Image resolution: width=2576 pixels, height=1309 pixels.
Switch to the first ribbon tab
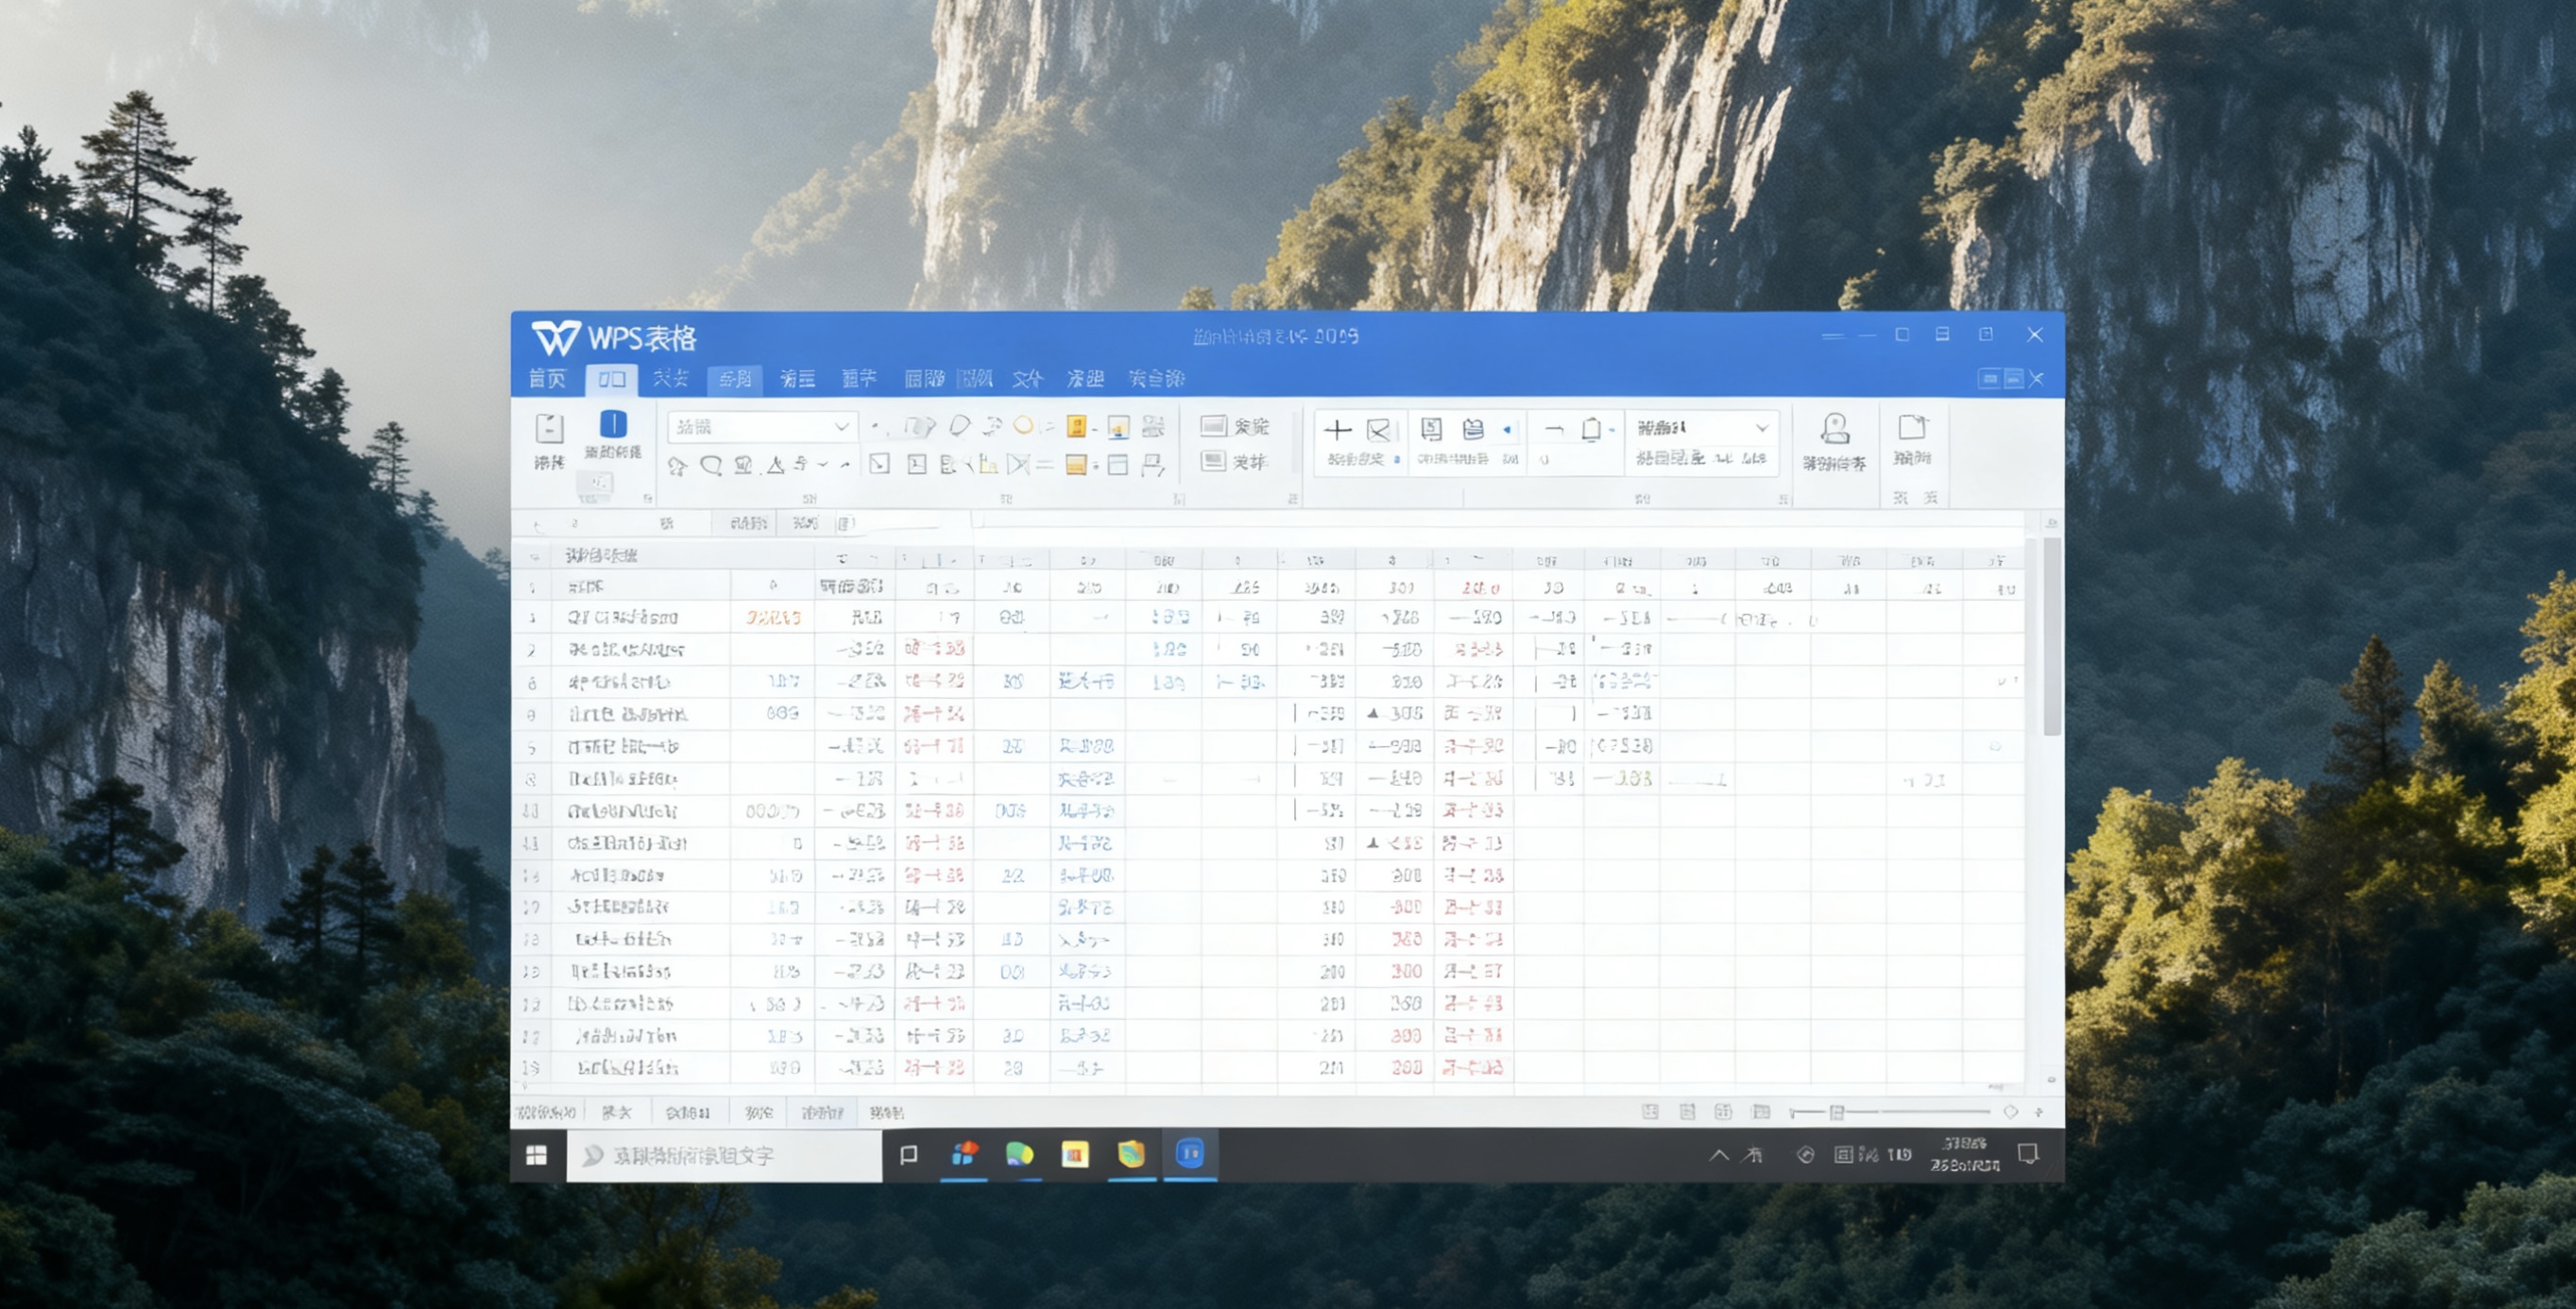[549, 379]
